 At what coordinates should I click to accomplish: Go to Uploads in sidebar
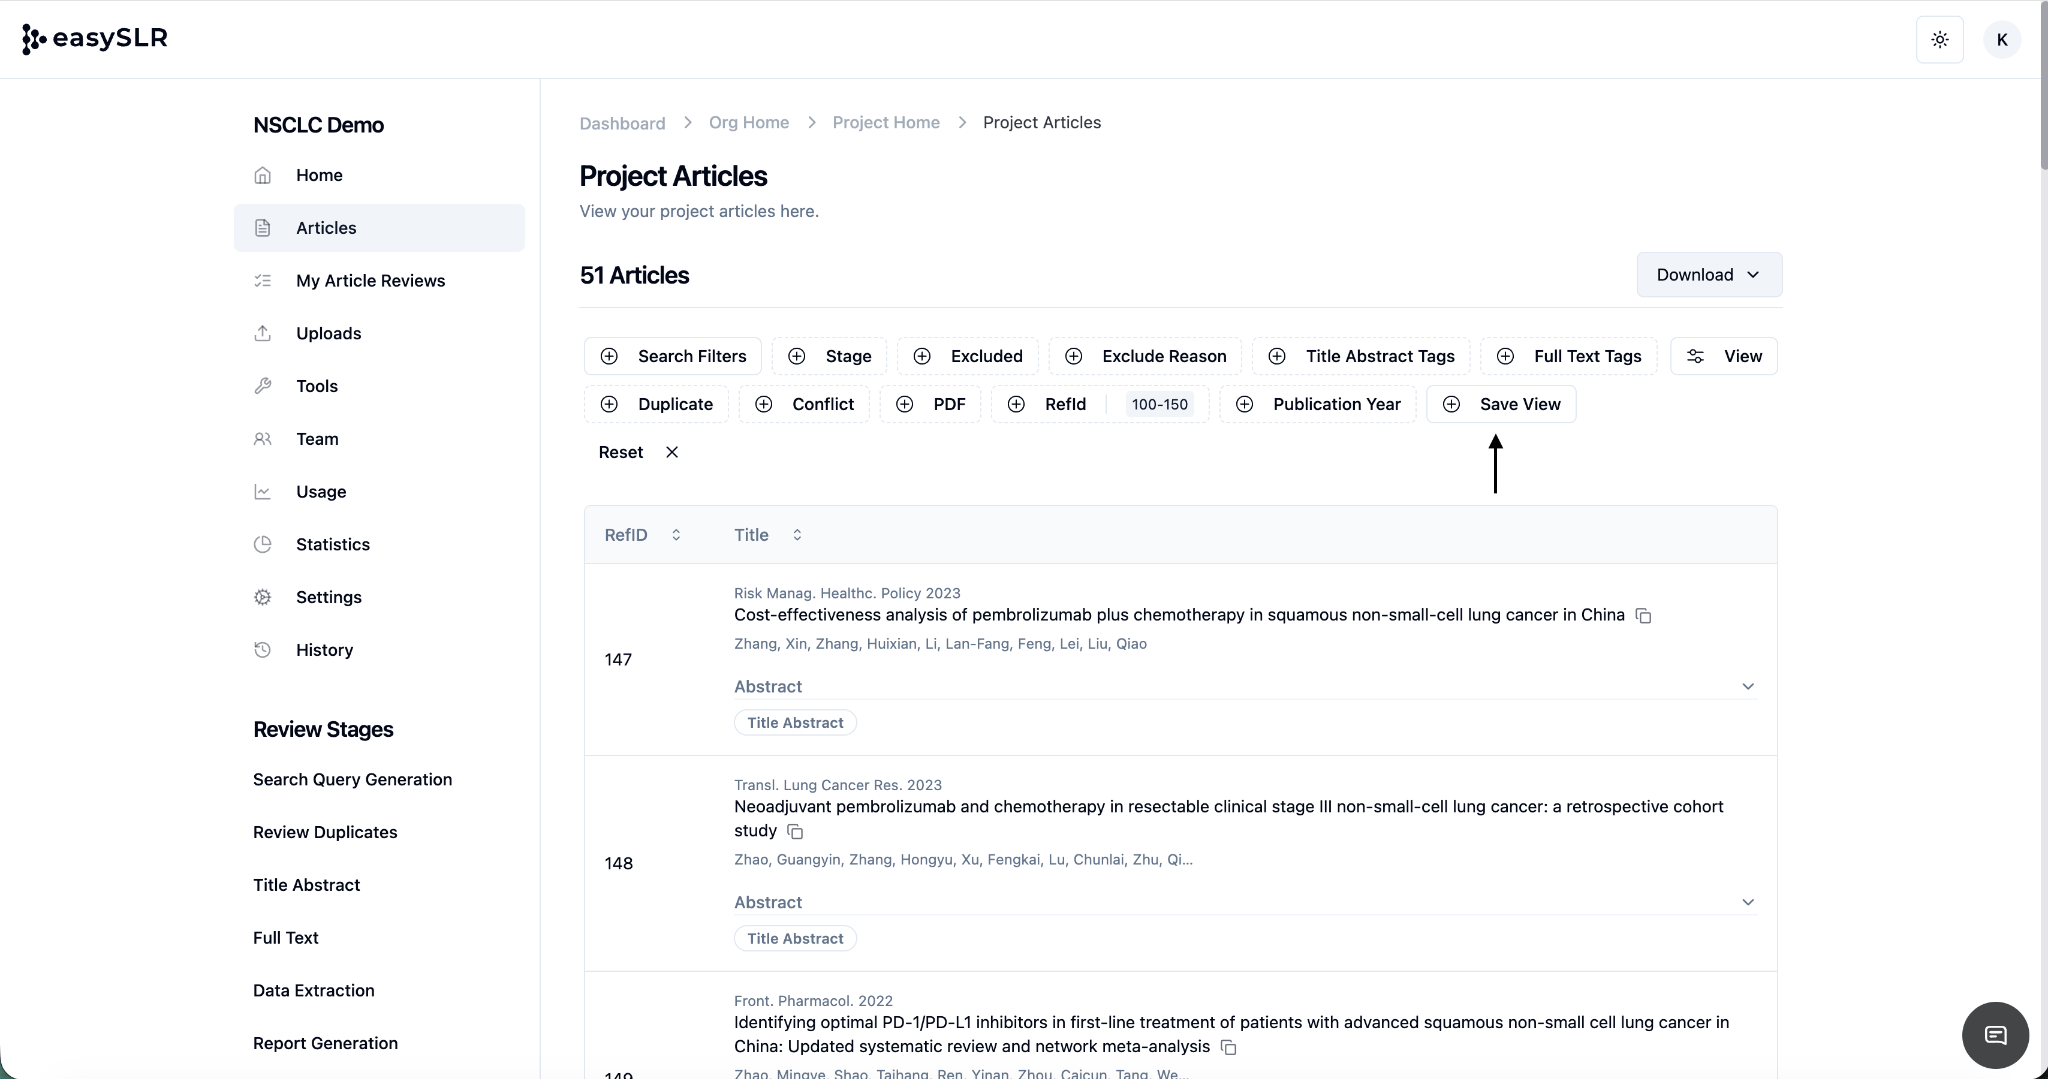click(x=328, y=333)
